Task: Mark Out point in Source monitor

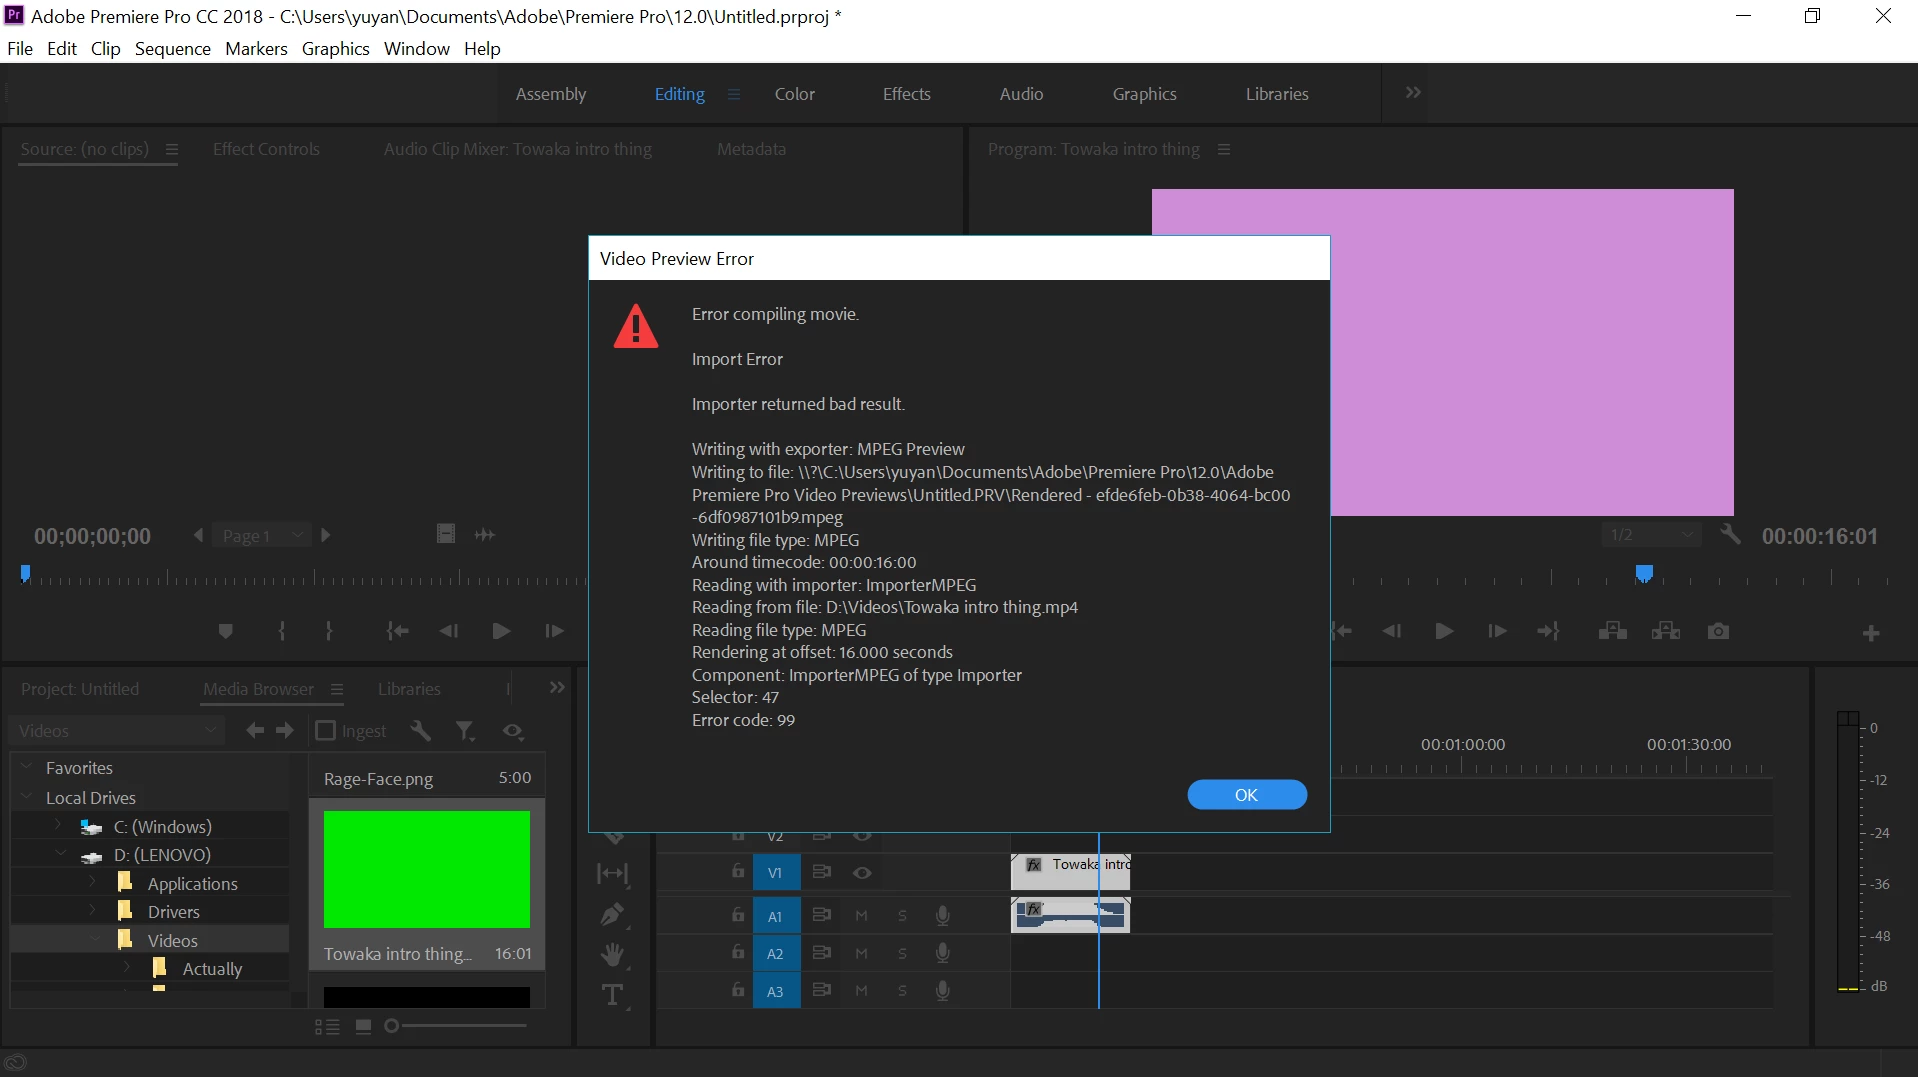Action: (x=329, y=631)
